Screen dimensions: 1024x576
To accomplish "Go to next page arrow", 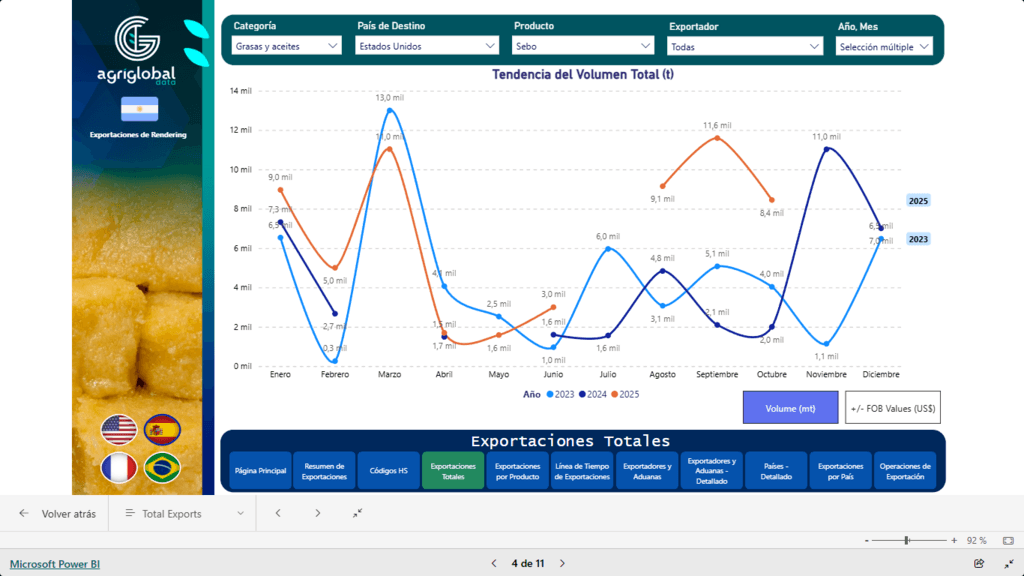I will (x=562, y=564).
